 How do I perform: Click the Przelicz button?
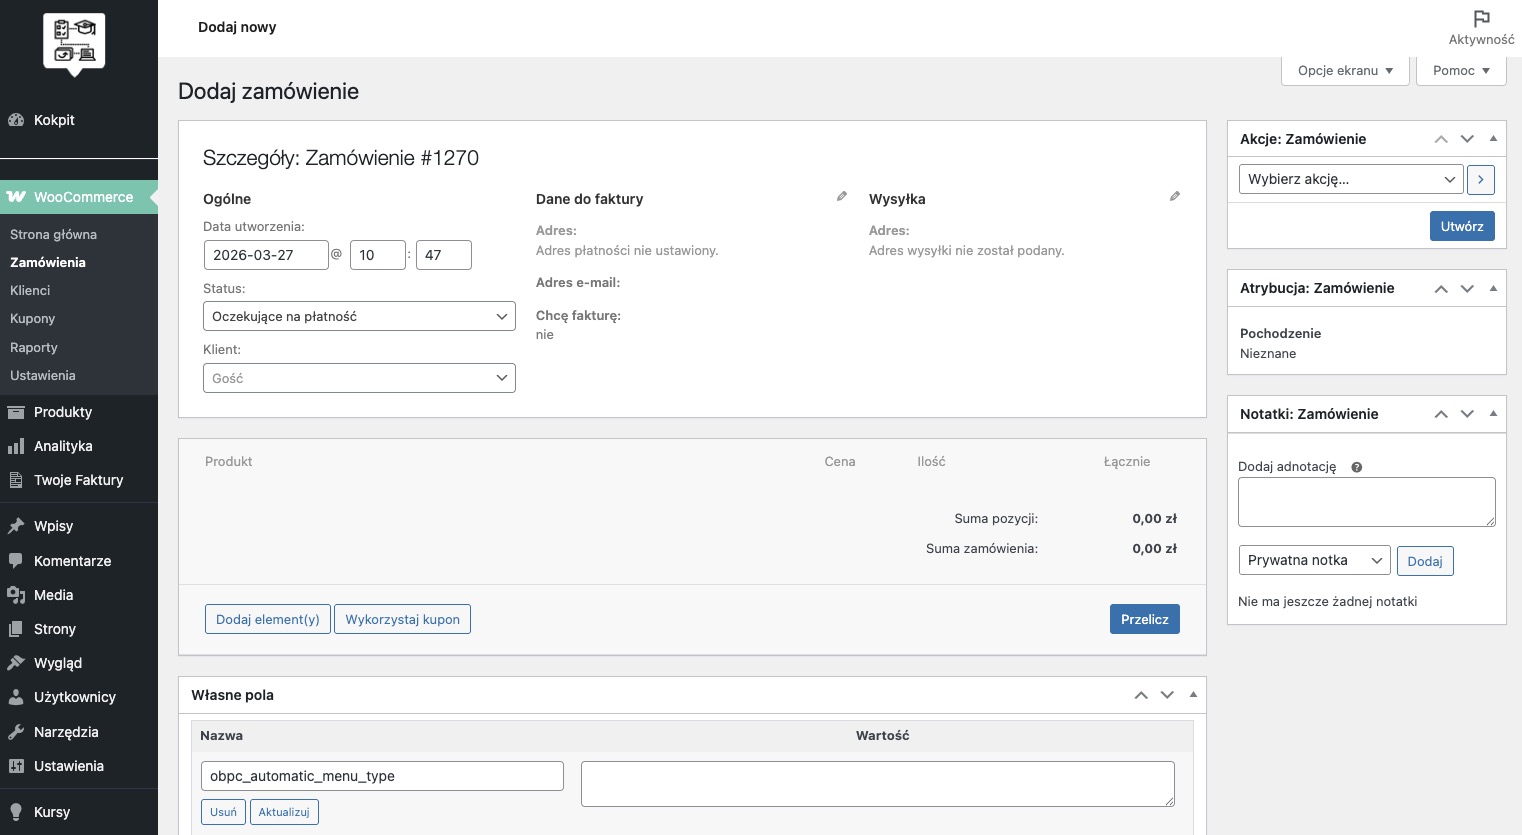tap(1145, 619)
